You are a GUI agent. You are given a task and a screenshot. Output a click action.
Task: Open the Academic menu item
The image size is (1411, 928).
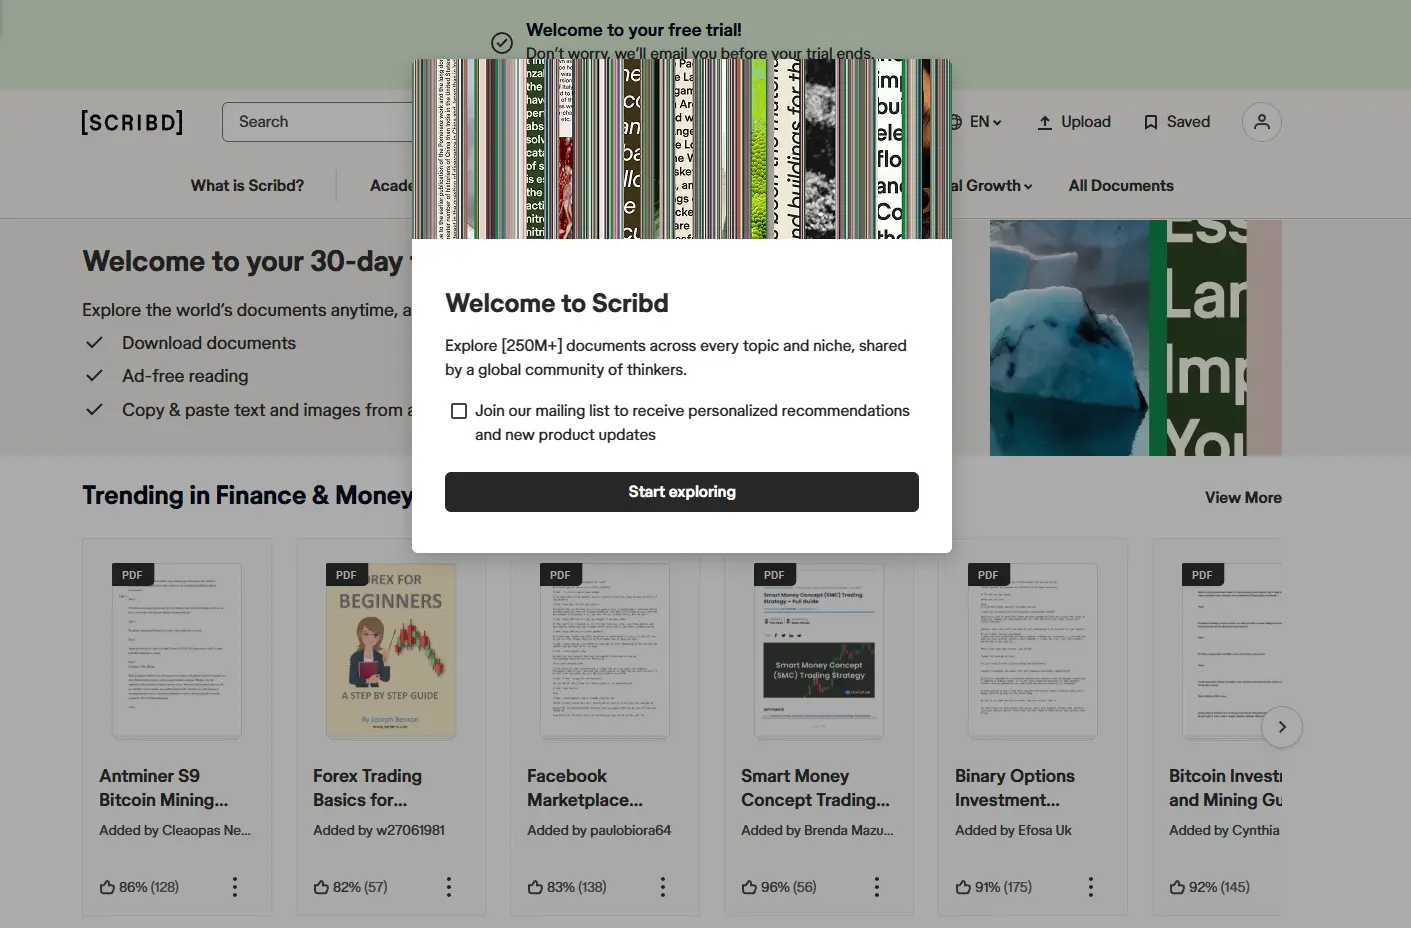tap(391, 186)
